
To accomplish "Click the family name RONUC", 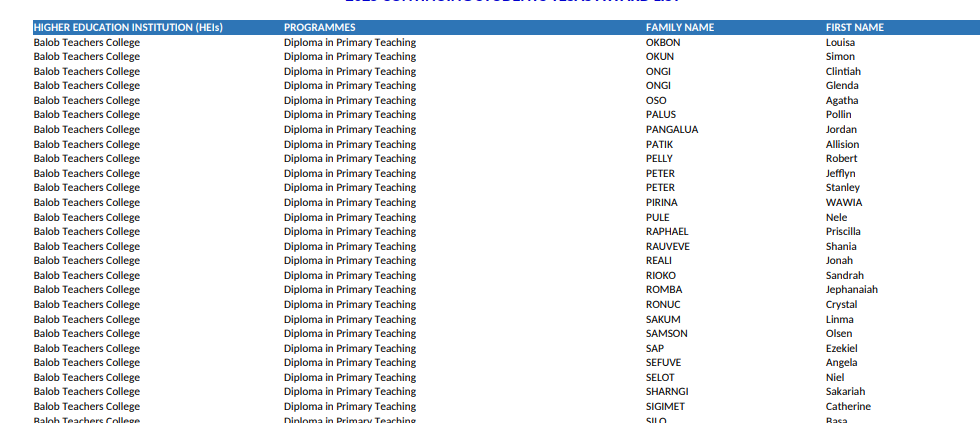I will pyautogui.click(x=663, y=304).
